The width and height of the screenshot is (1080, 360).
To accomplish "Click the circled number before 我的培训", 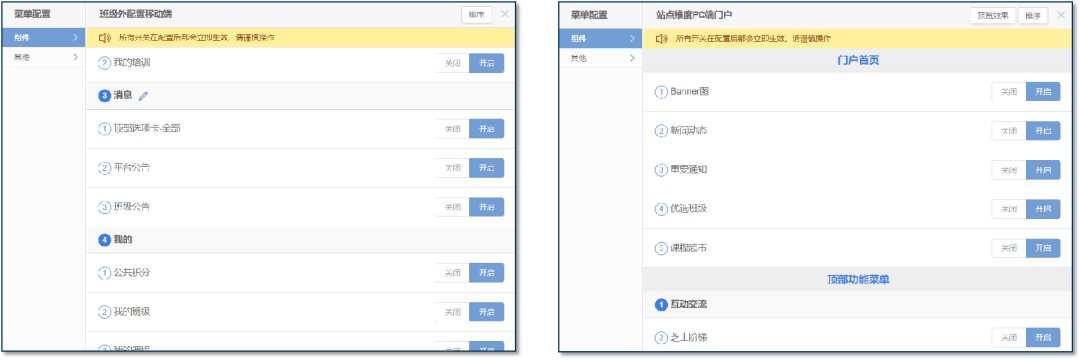I will pos(105,63).
